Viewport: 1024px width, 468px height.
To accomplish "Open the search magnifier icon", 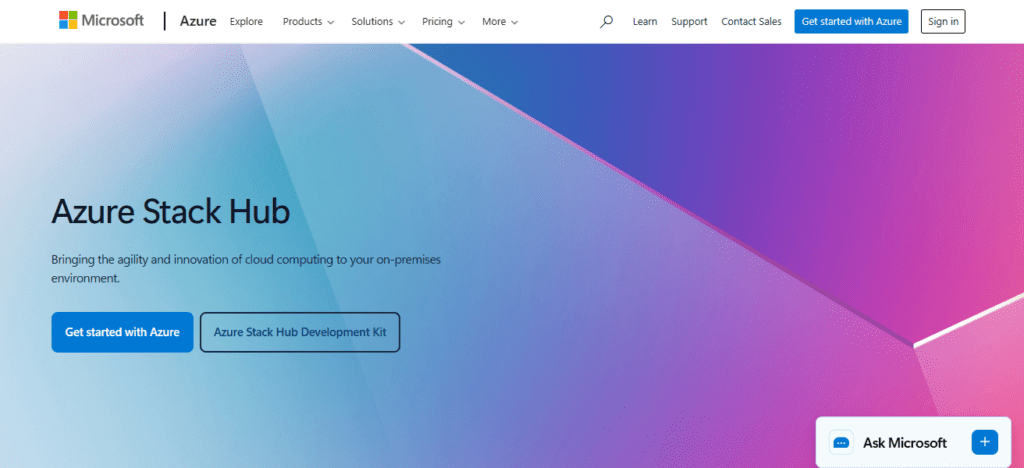I will [x=606, y=22].
